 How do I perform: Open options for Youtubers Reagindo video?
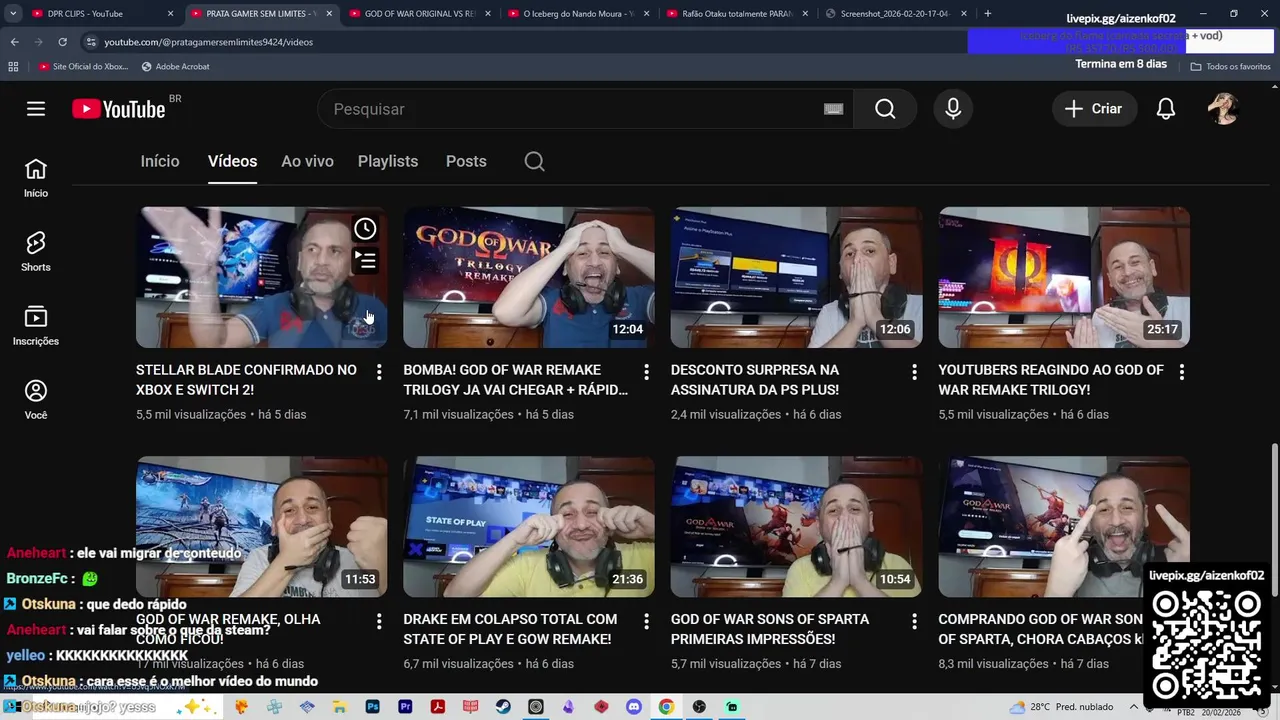1181,372
